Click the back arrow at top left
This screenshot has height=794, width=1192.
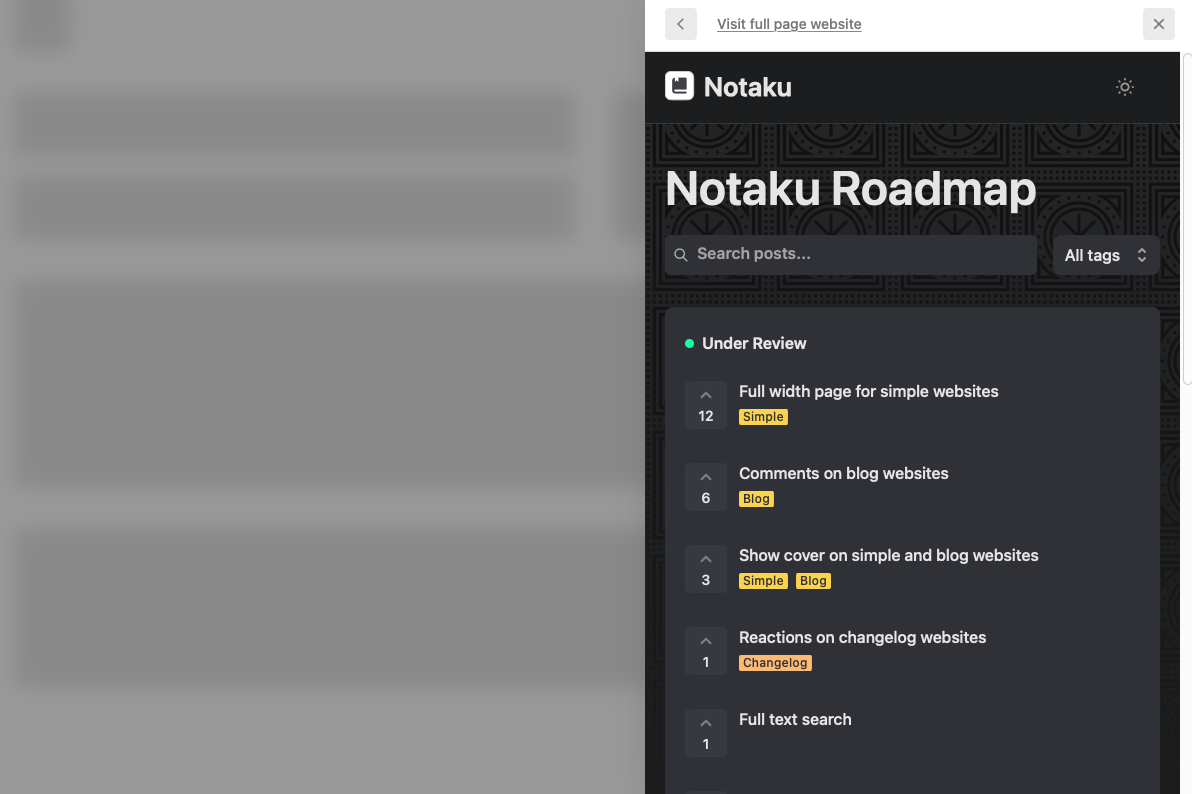click(680, 23)
